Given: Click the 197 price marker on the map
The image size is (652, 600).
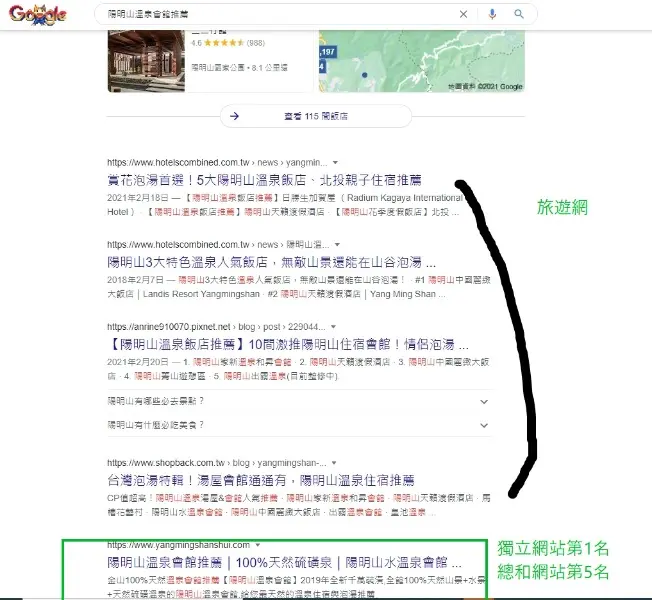Looking at the screenshot, I should (x=328, y=52).
